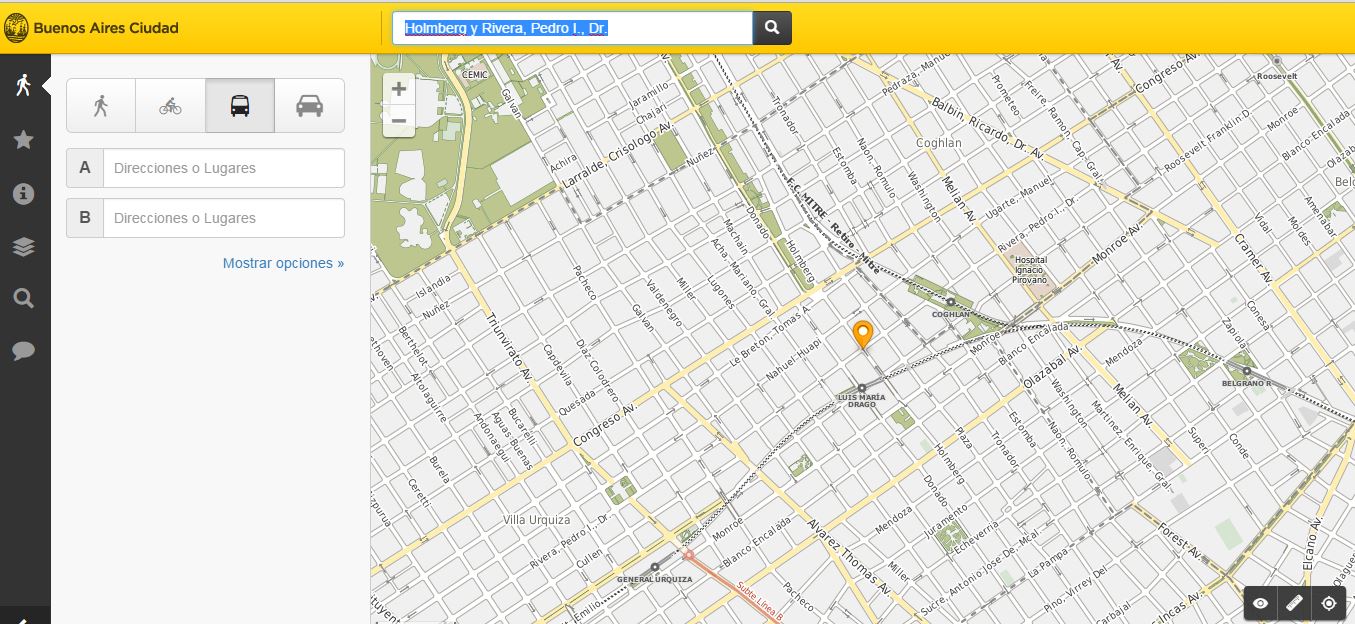Click origin field A Direcciones o Lugares
This screenshot has height=624, width=1355.
pos(223,168)
